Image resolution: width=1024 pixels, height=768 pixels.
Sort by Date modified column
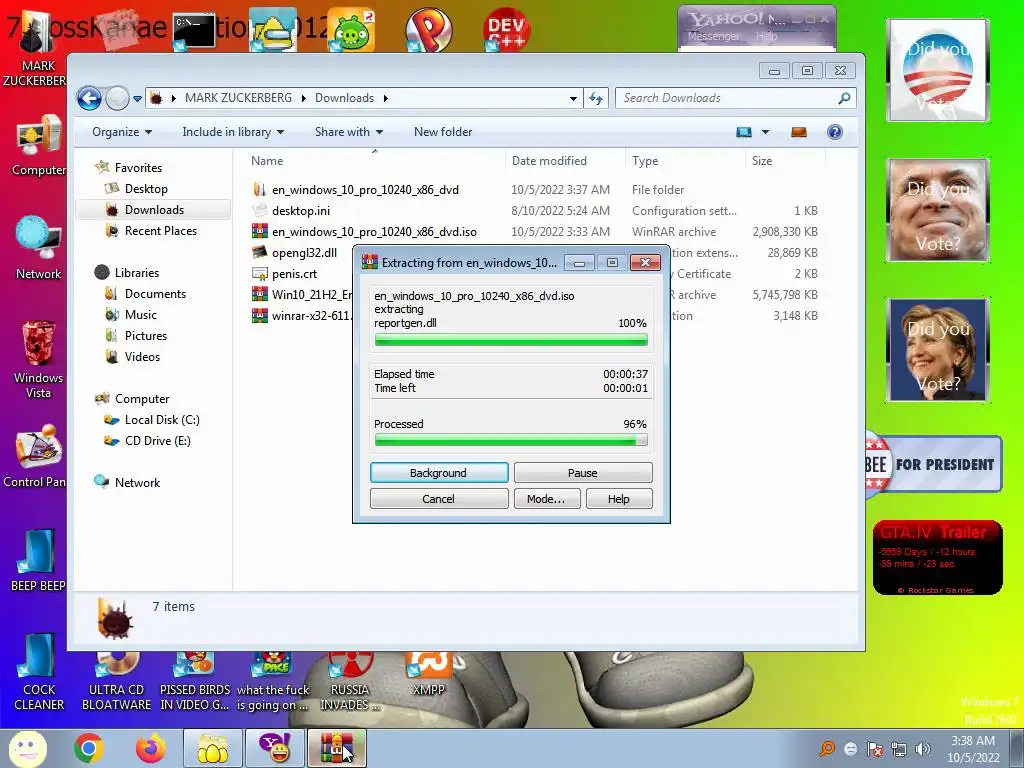click(x=565, y=161)
